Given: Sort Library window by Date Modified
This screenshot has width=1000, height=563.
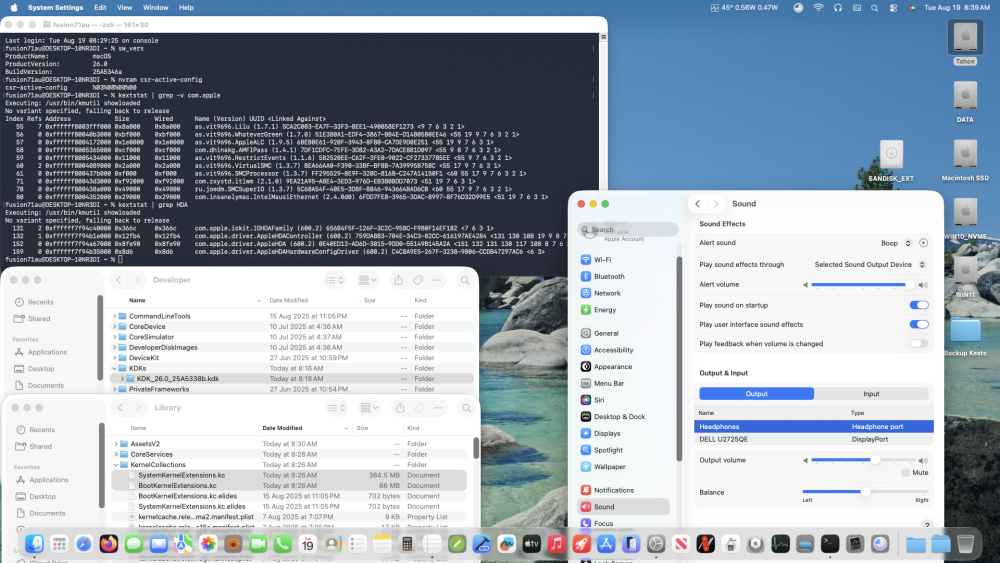Looking at the screenshot, I should [x=304, y=428].
